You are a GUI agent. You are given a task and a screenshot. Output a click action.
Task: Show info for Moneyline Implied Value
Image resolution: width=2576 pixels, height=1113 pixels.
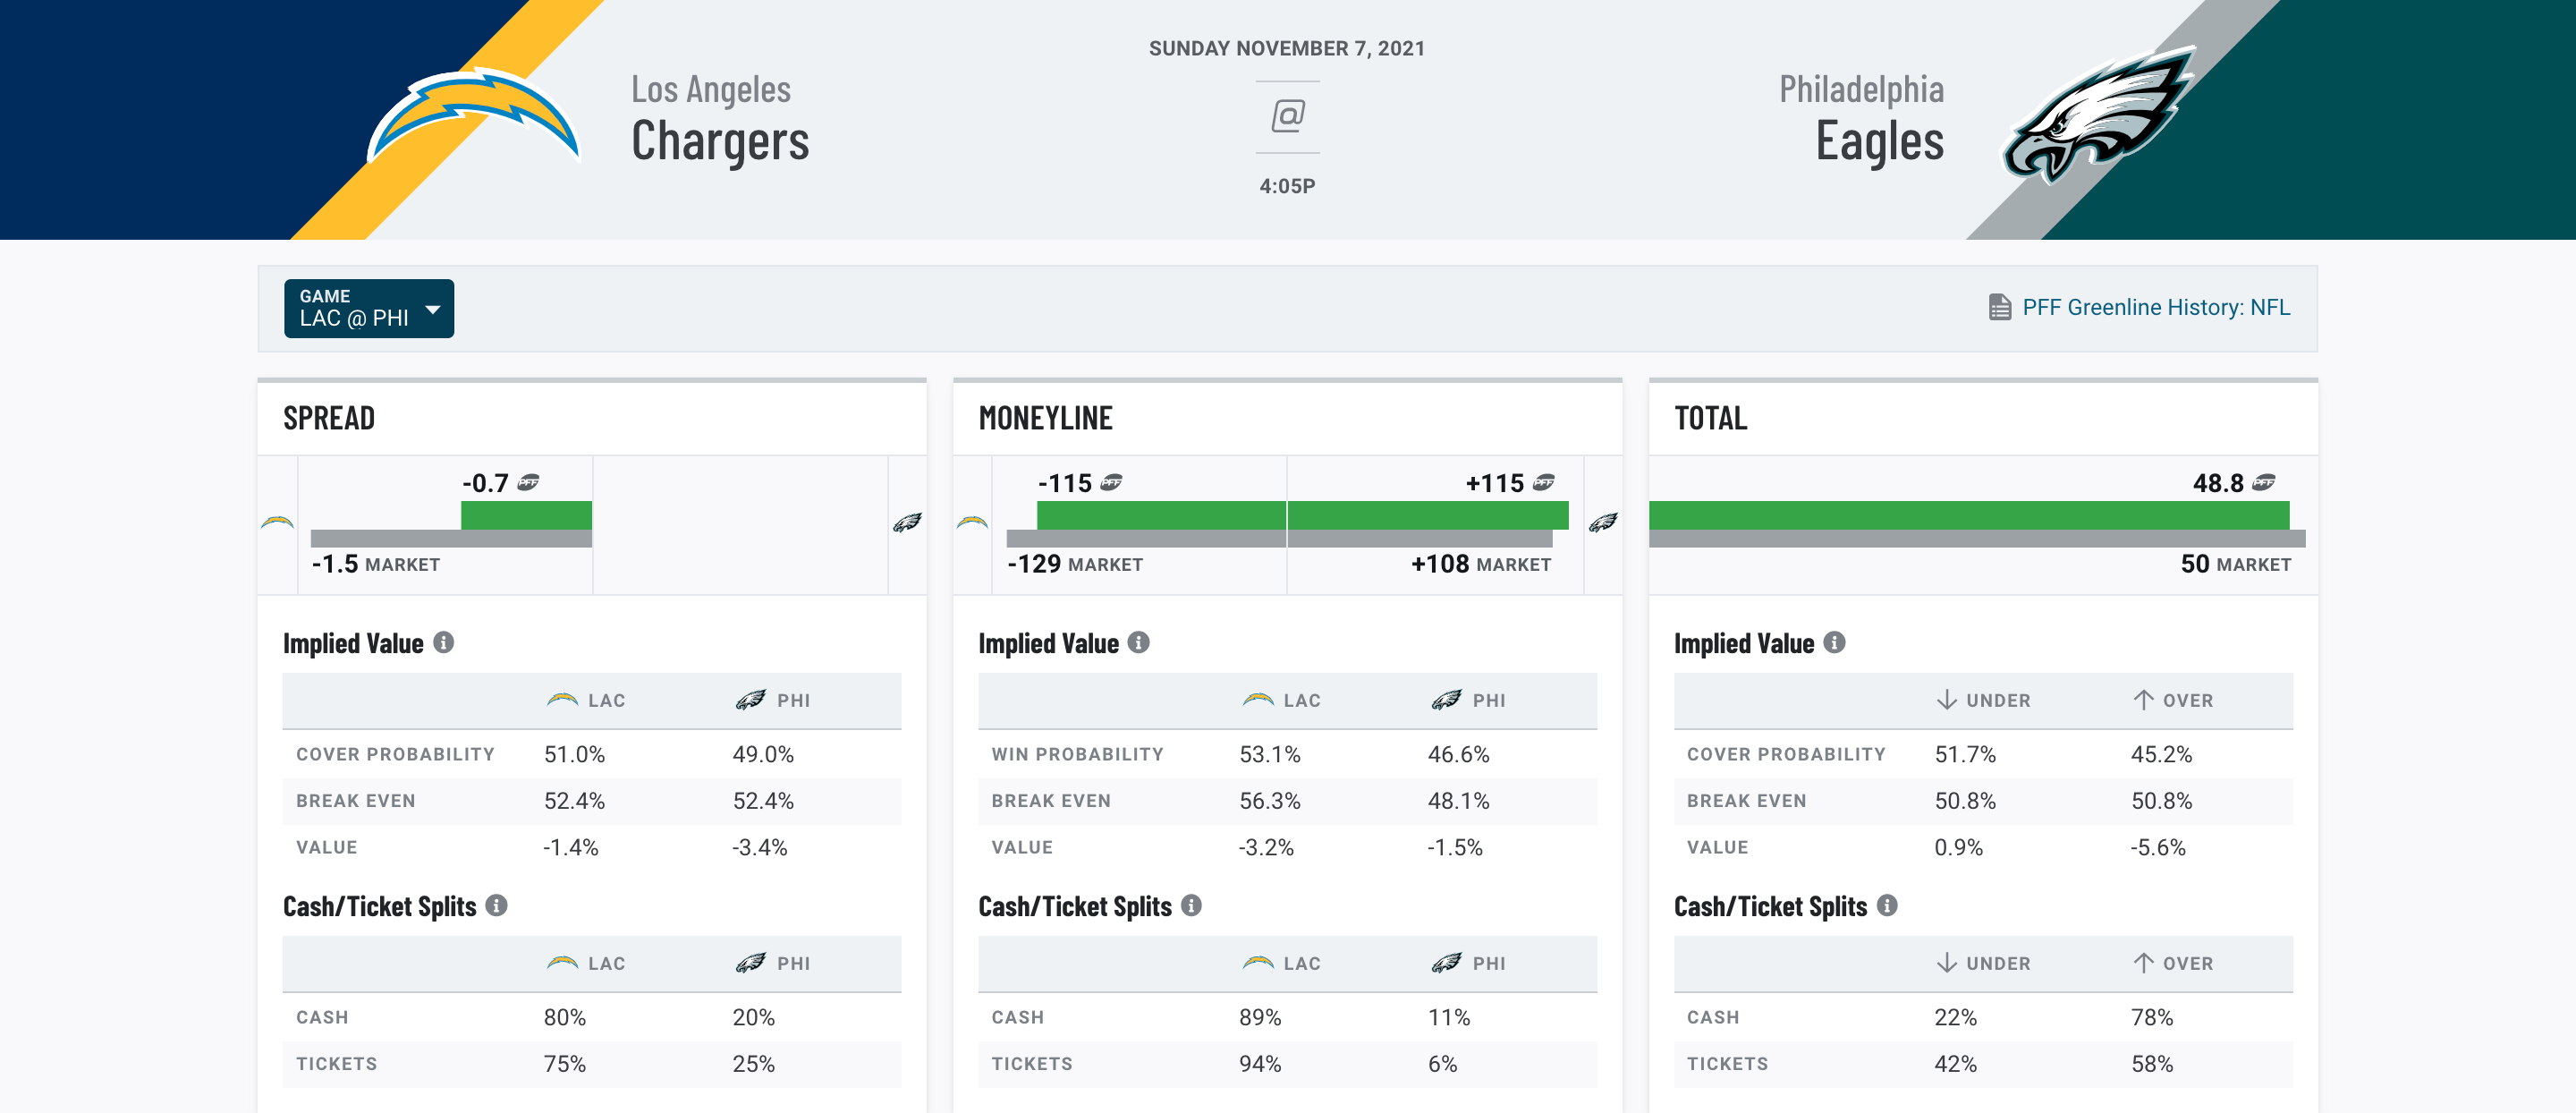coord(1139,643)
